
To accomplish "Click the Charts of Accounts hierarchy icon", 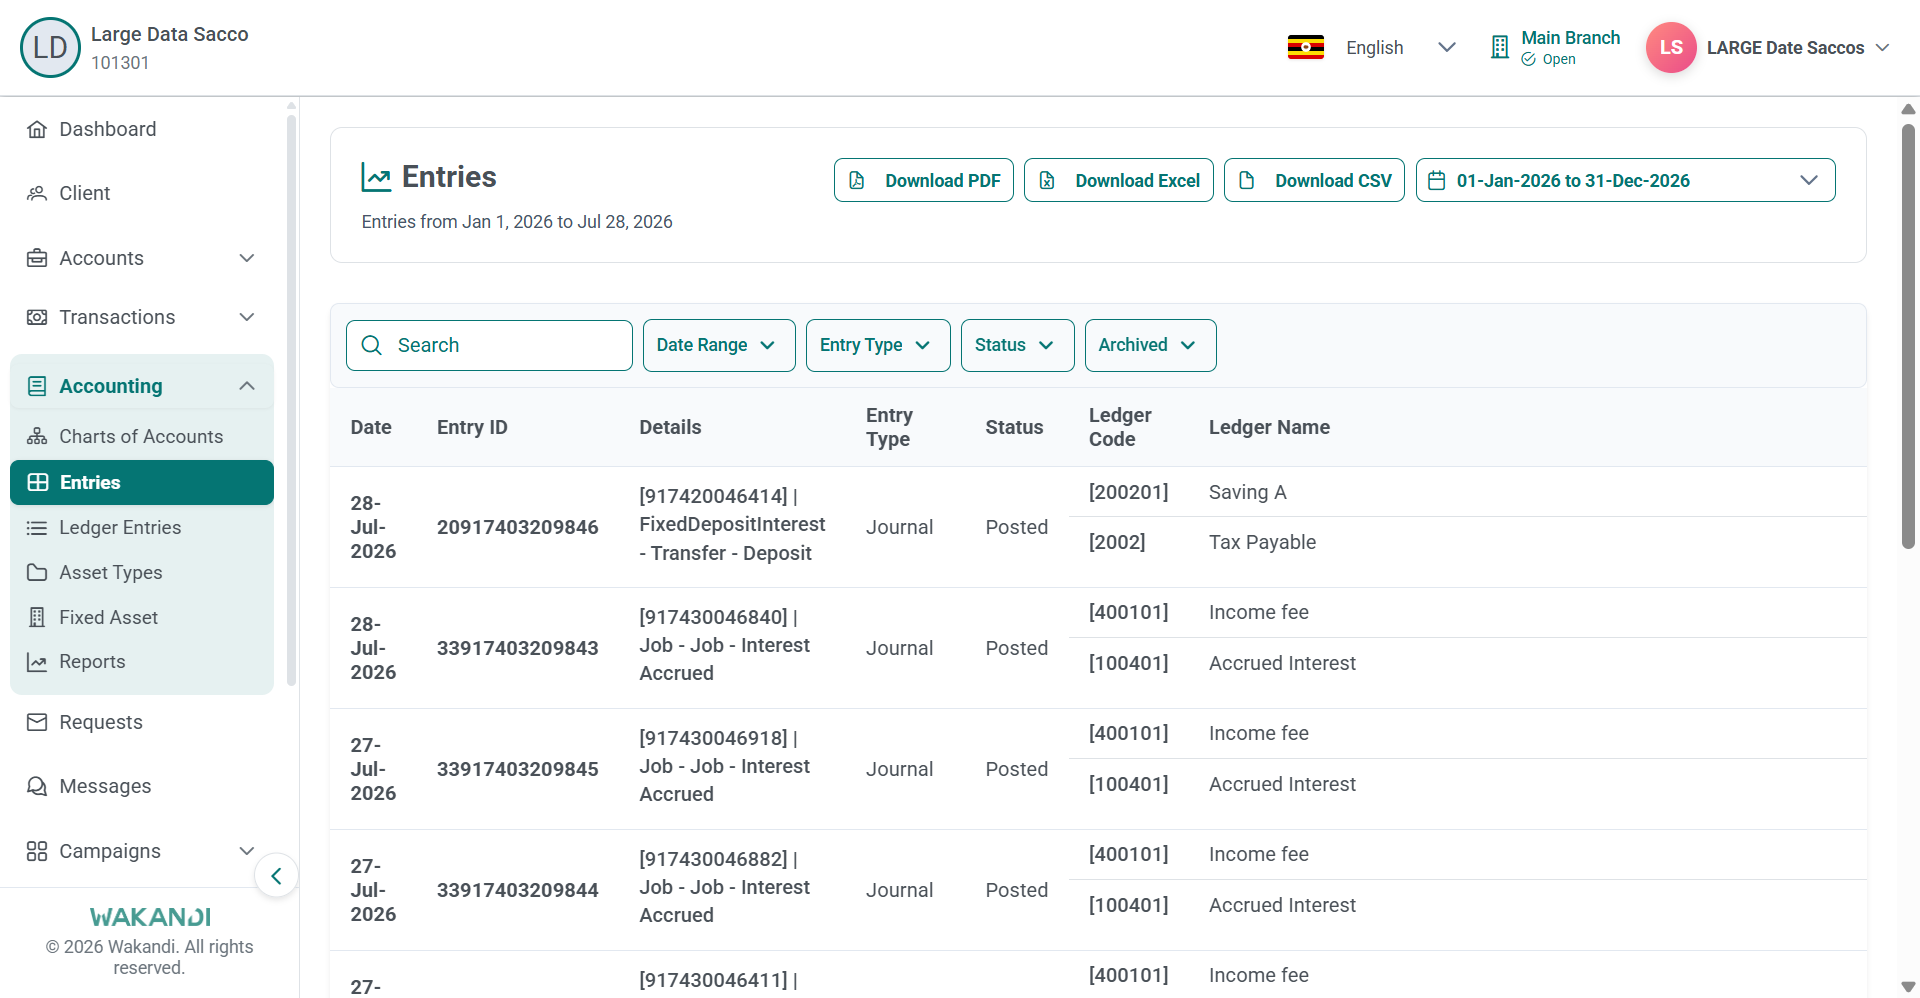I will click(x=37, y=436).
